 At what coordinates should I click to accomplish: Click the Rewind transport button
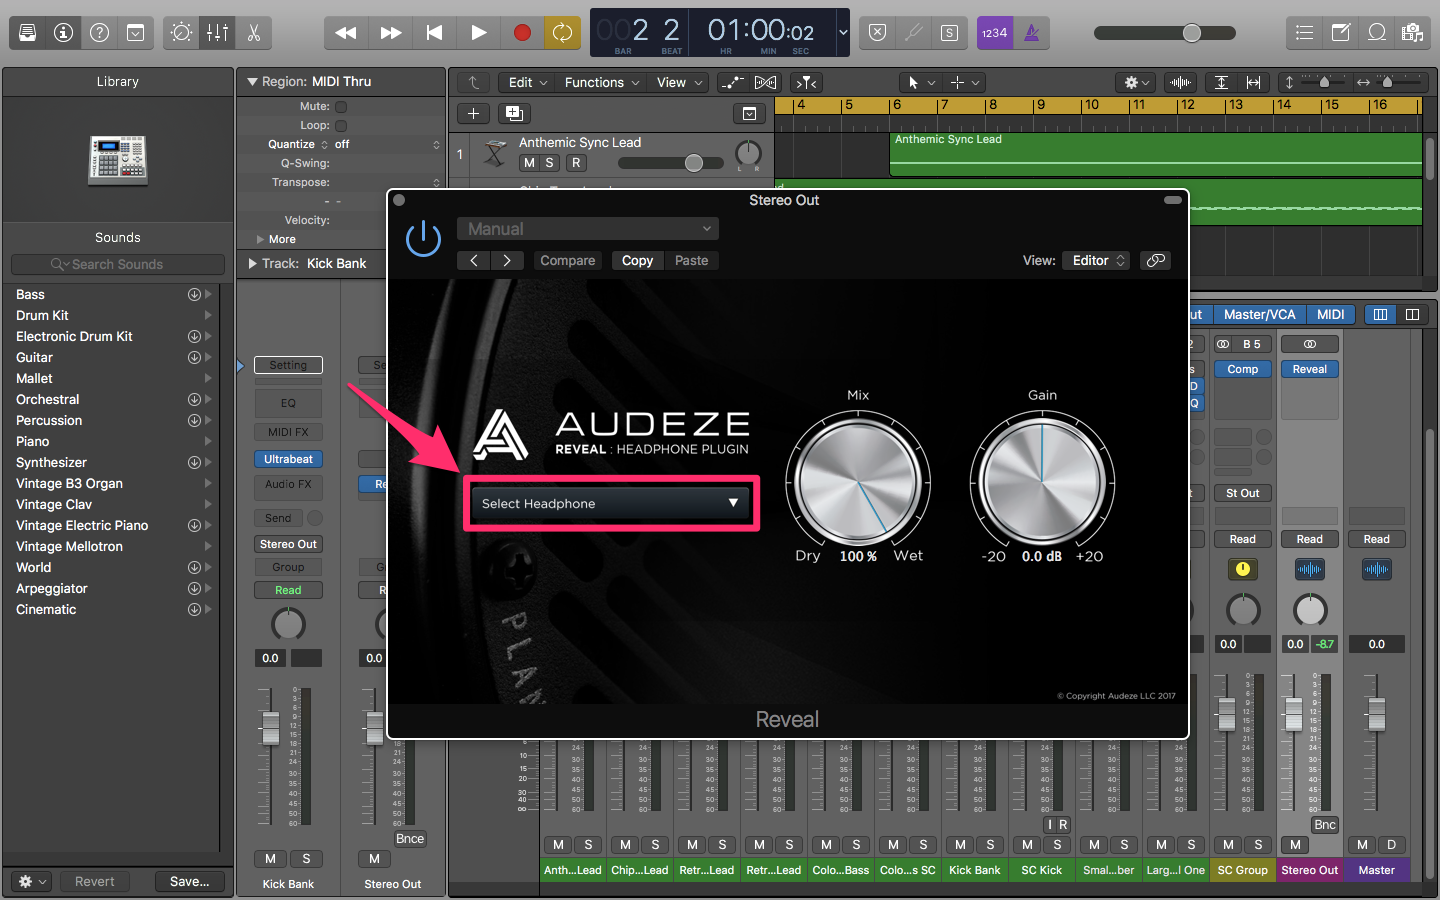(346, 33)
